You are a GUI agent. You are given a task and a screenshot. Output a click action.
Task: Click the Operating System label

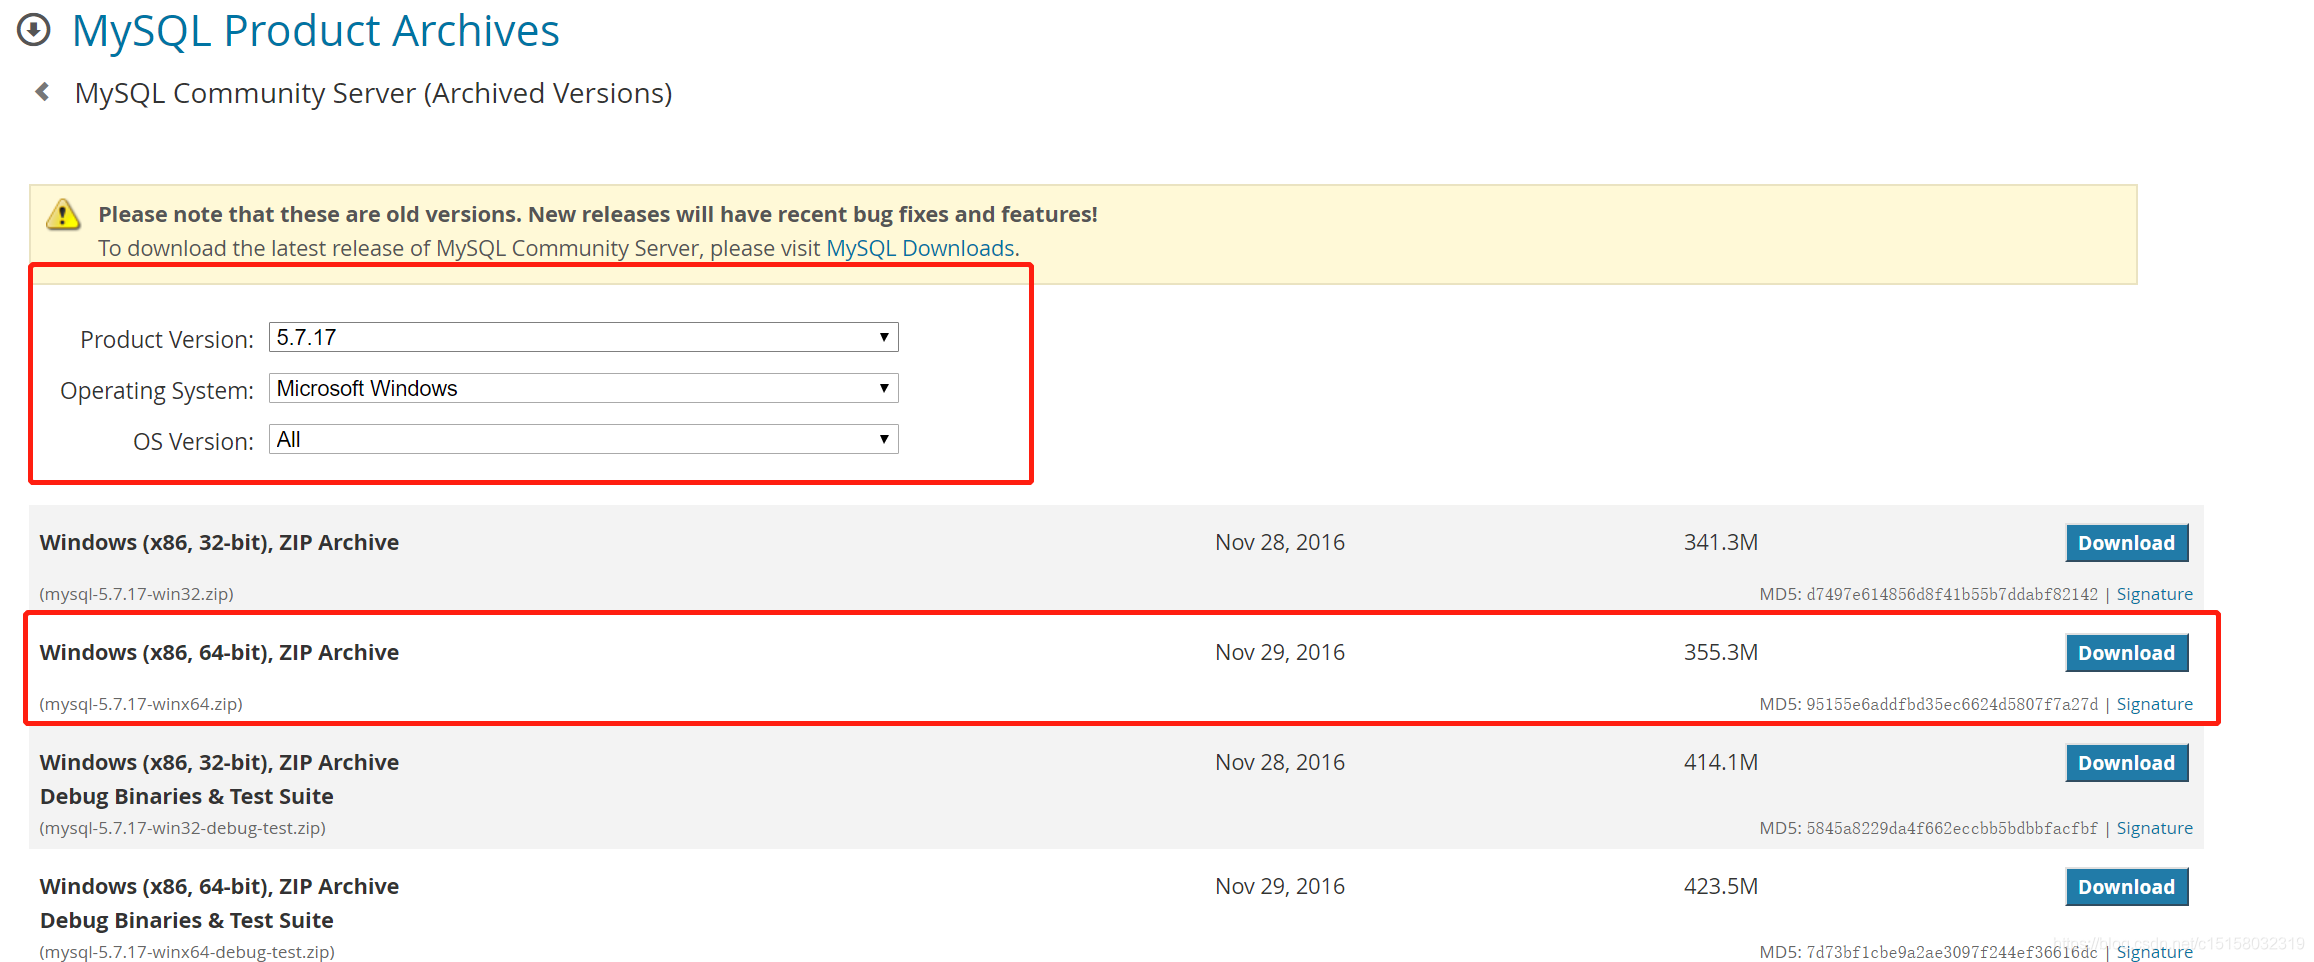click(x=157, y=390)
